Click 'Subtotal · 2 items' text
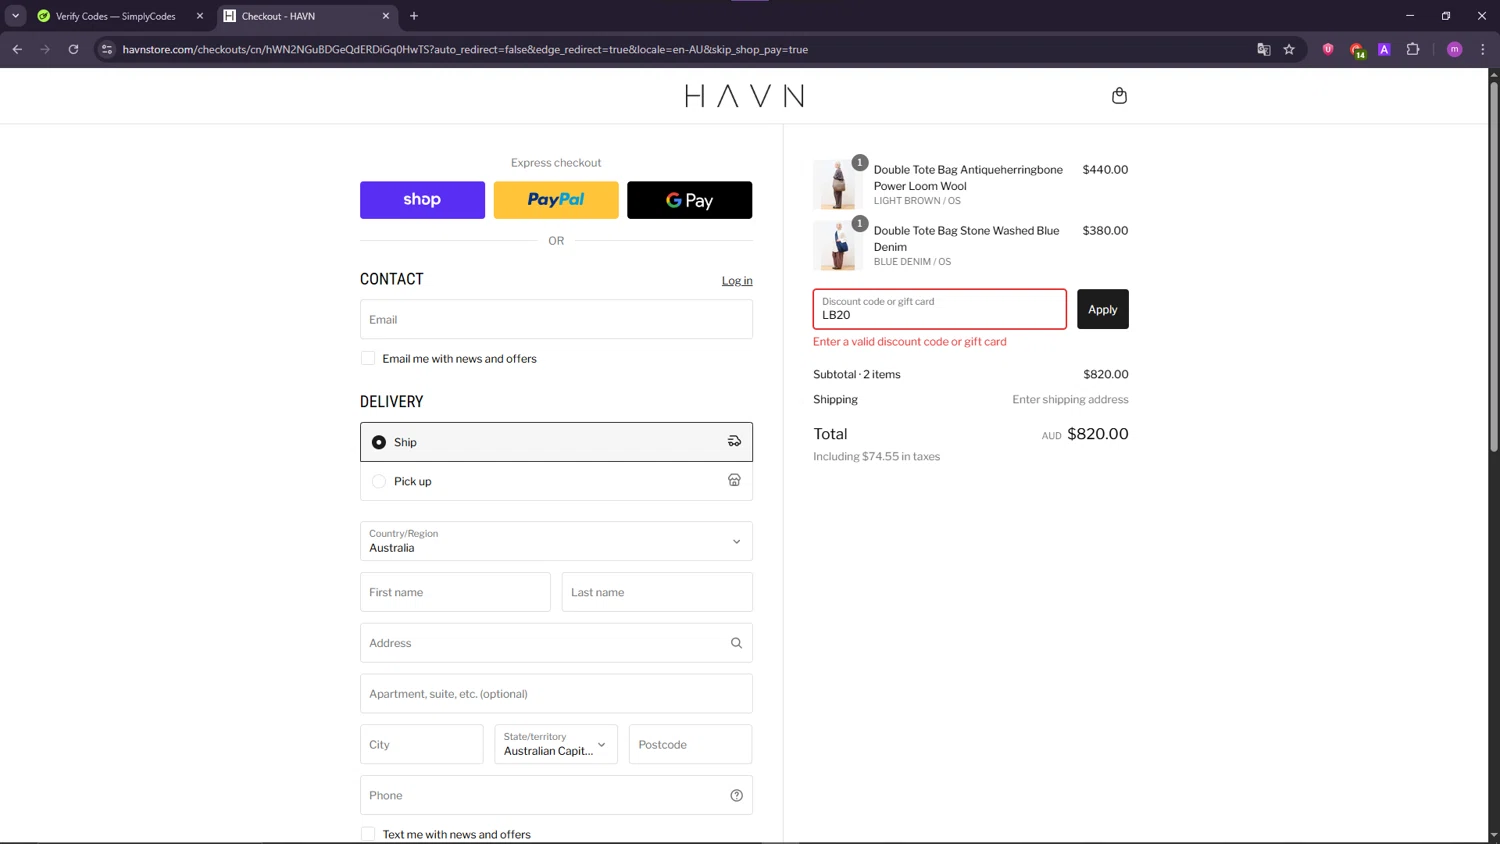The width and height of the screenshot is (1500, 844). 857,374
